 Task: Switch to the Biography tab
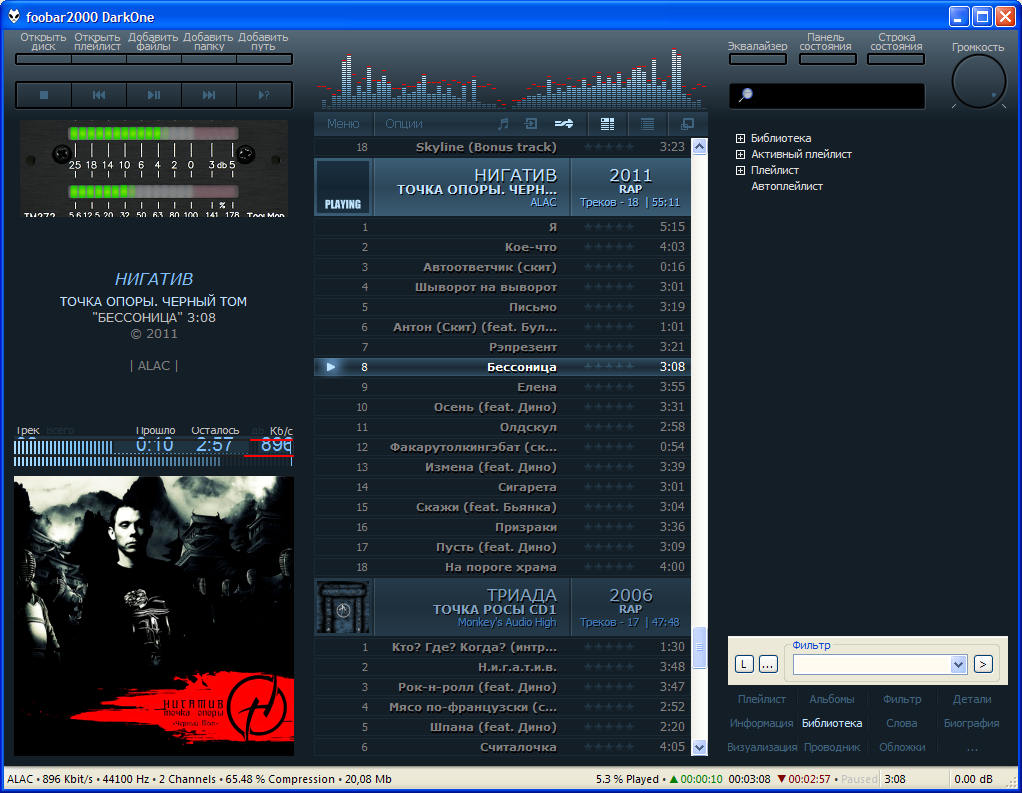tap(972, 723)
